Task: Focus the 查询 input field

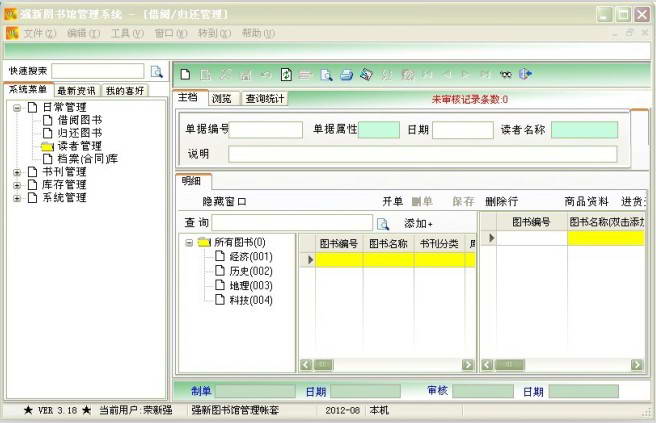Action: pos(292,223)
